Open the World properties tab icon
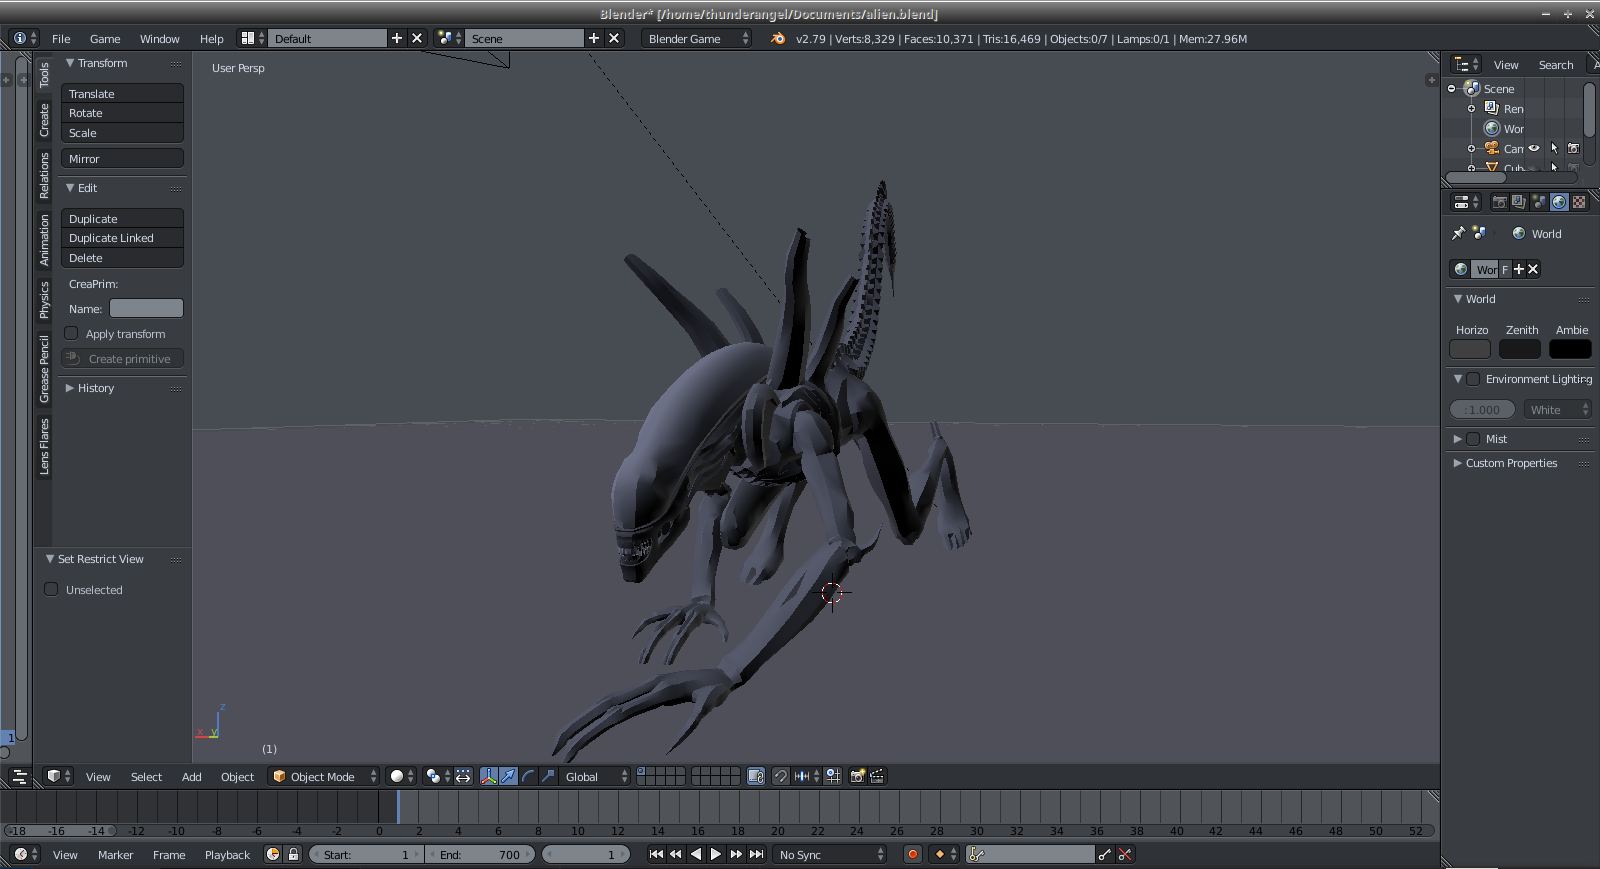 click(1559, 202)
